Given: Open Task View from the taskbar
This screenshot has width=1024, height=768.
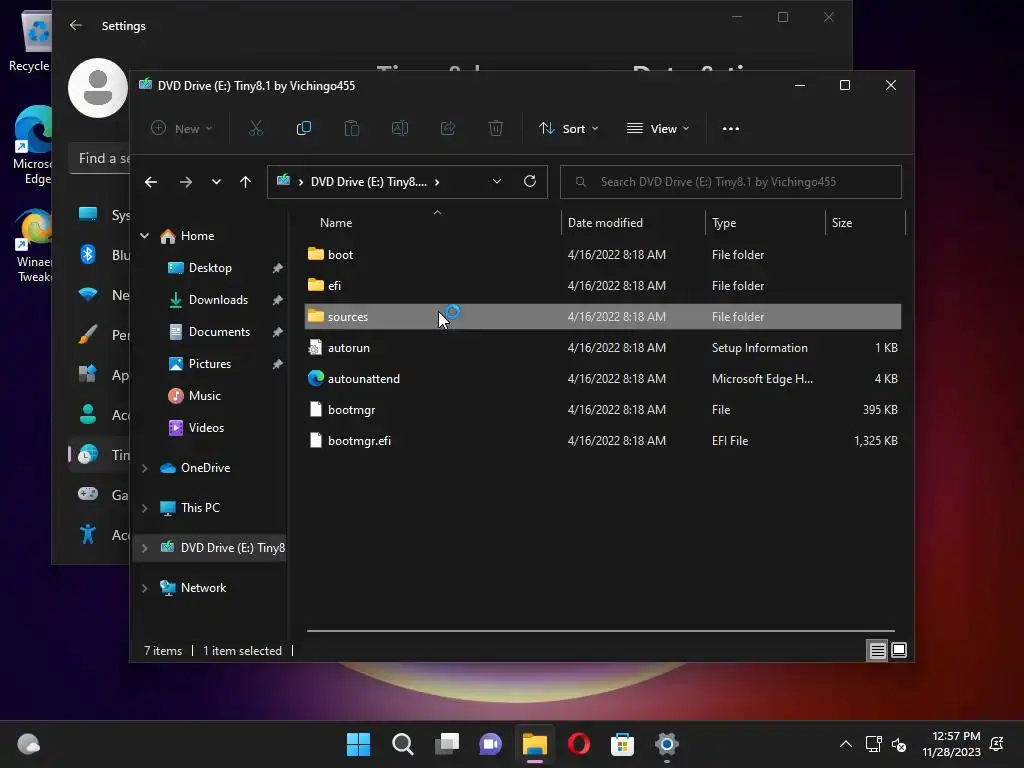Looking at the screenshot, I should coord(447,744).
